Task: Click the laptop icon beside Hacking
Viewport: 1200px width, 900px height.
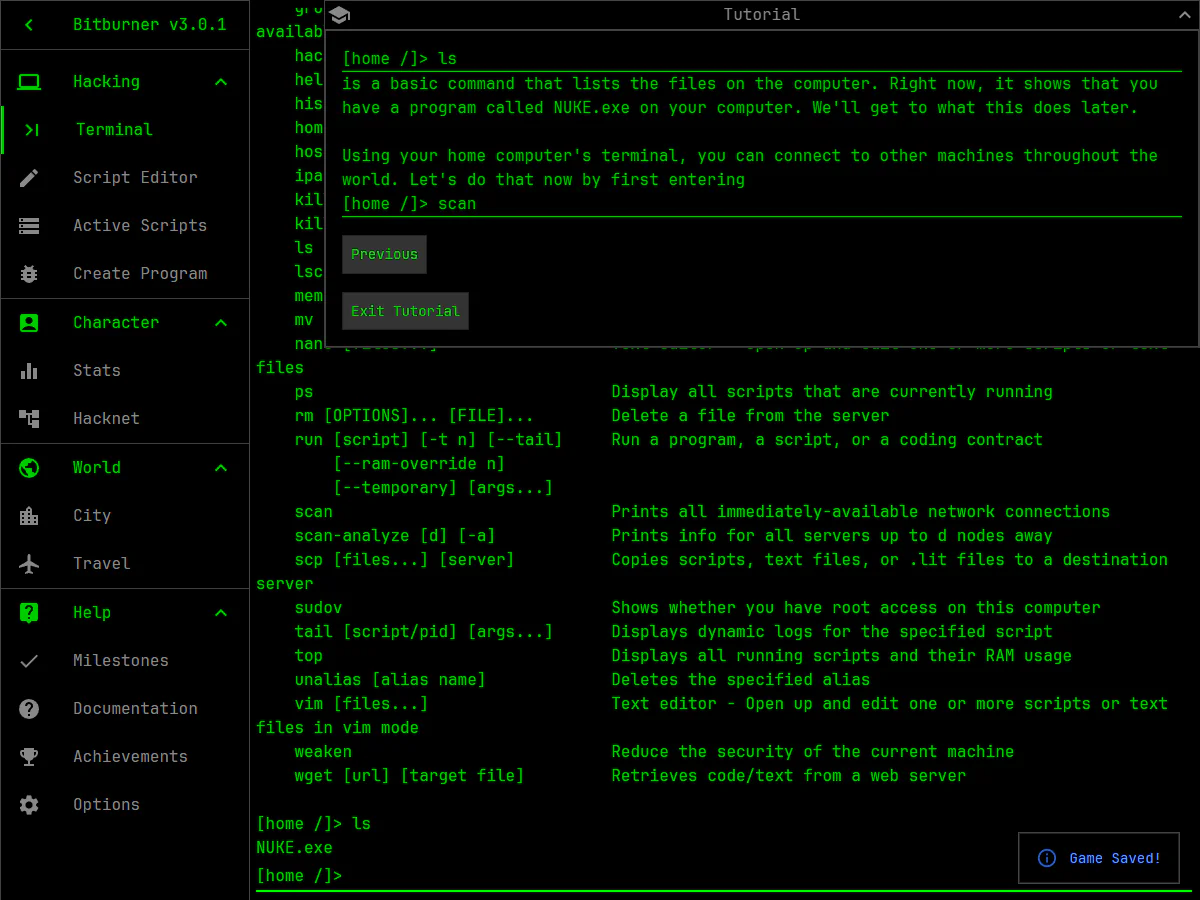Action: coord(29,82)
